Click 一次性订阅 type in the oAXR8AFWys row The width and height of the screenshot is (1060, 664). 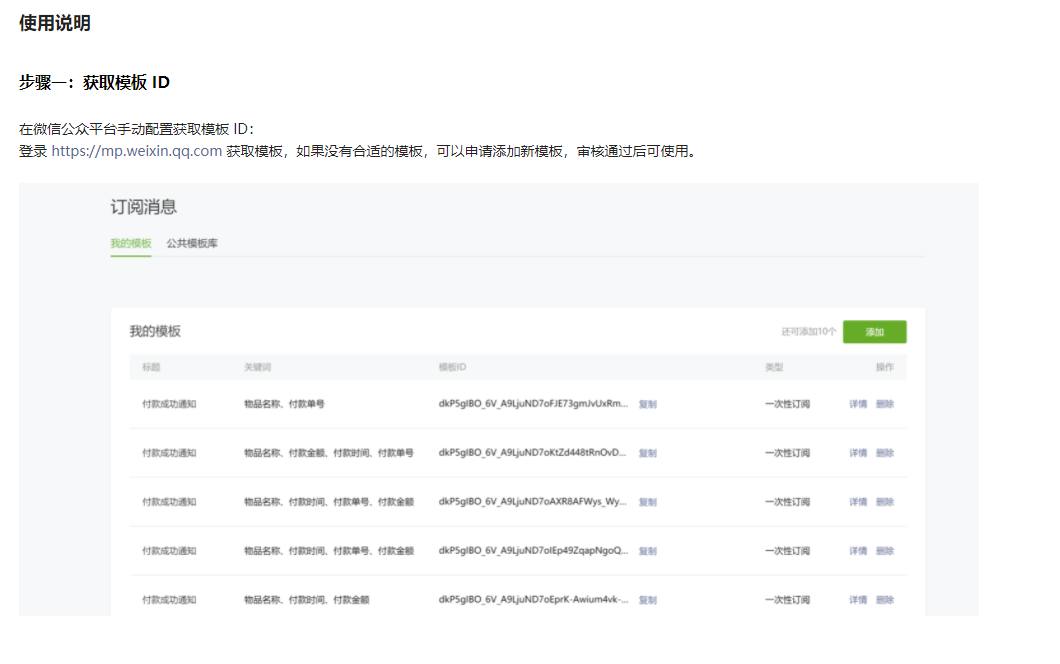pyautogui.click(x=788, y=502)
